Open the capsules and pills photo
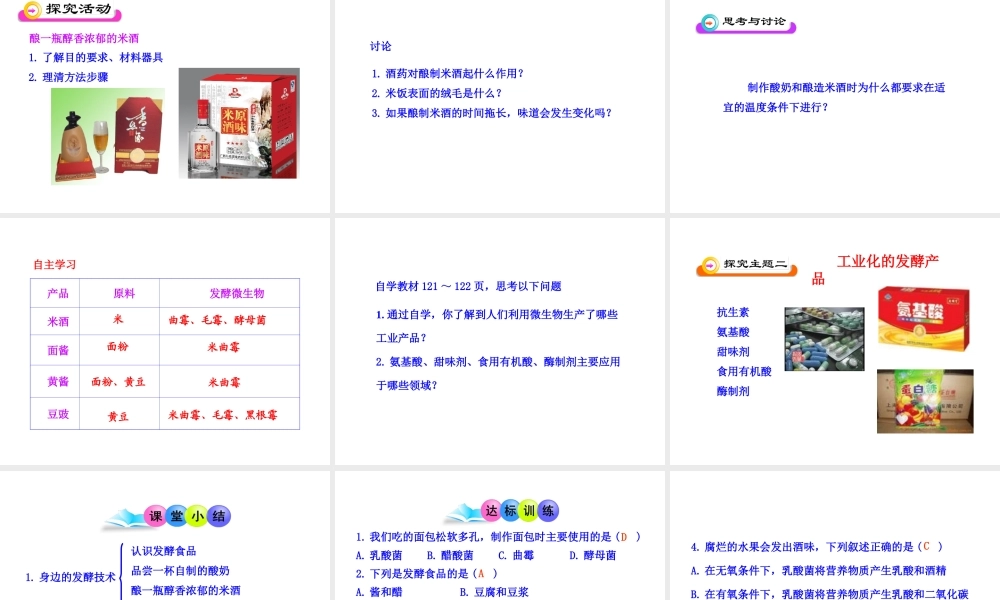This screenshot has height=600, width=1000. pyautogui.click(x=824, y=339)
